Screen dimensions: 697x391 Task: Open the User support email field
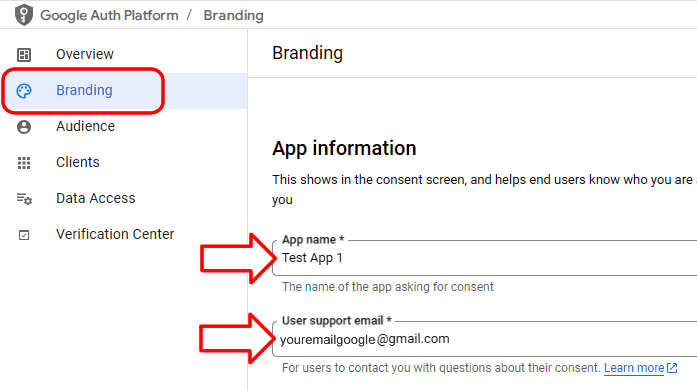485,339
